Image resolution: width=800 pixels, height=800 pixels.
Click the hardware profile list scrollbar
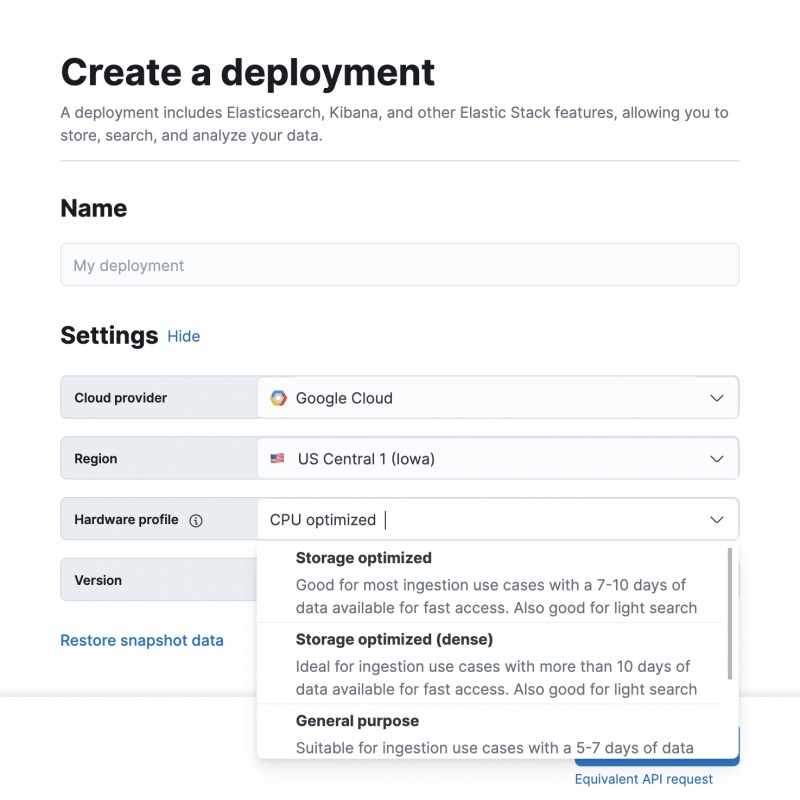pos(730,612)
